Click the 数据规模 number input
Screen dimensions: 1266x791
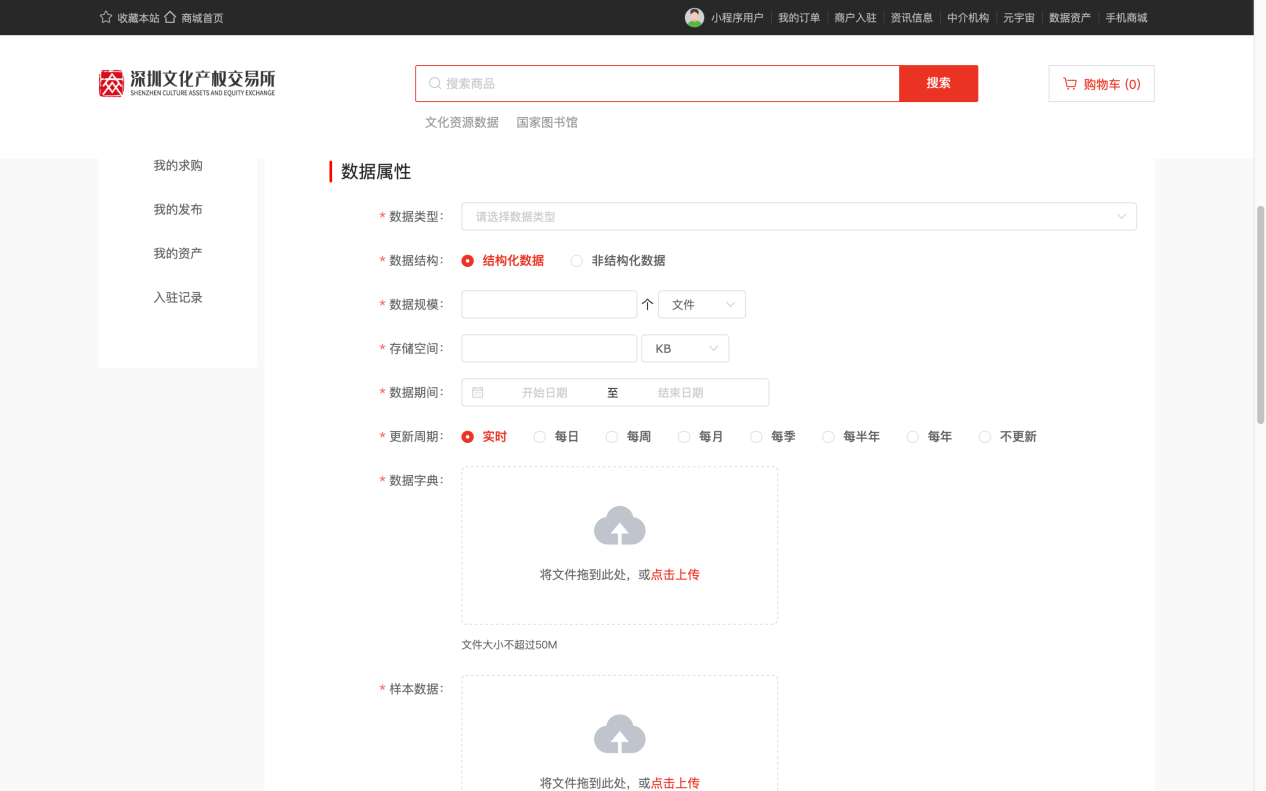click(x=549, y=304)
